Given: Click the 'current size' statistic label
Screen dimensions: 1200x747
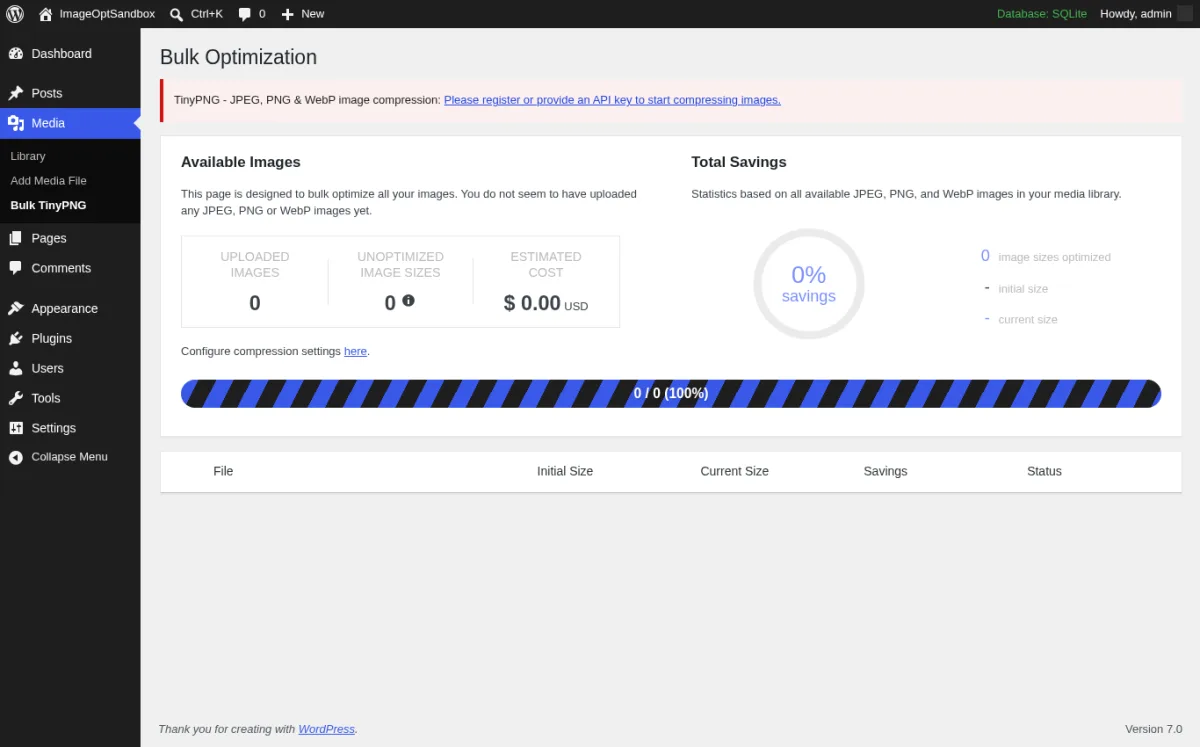Looking at the screenshot, I should tap(1028, 319).
